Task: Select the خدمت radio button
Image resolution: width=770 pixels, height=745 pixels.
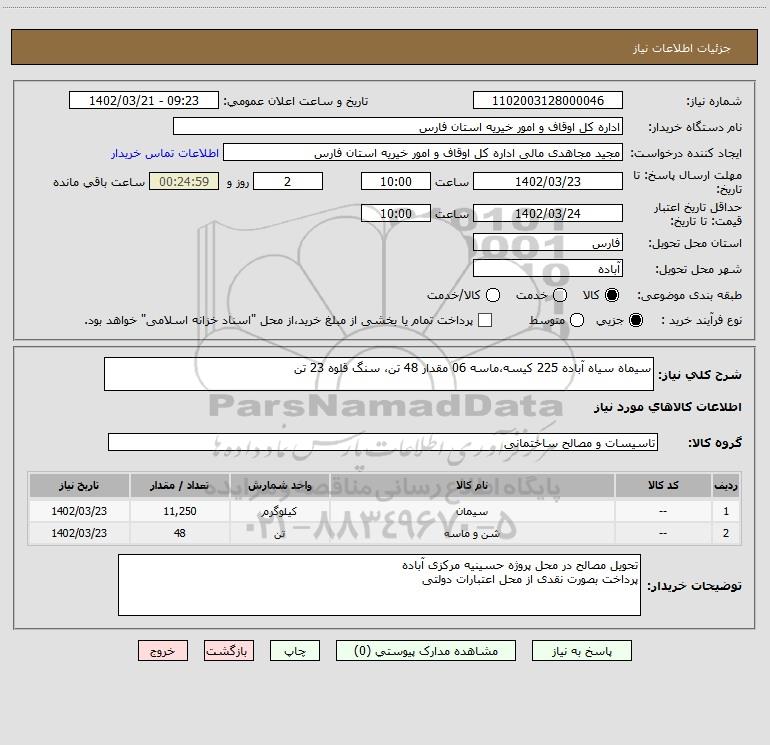Action: (x=560, y=295)
